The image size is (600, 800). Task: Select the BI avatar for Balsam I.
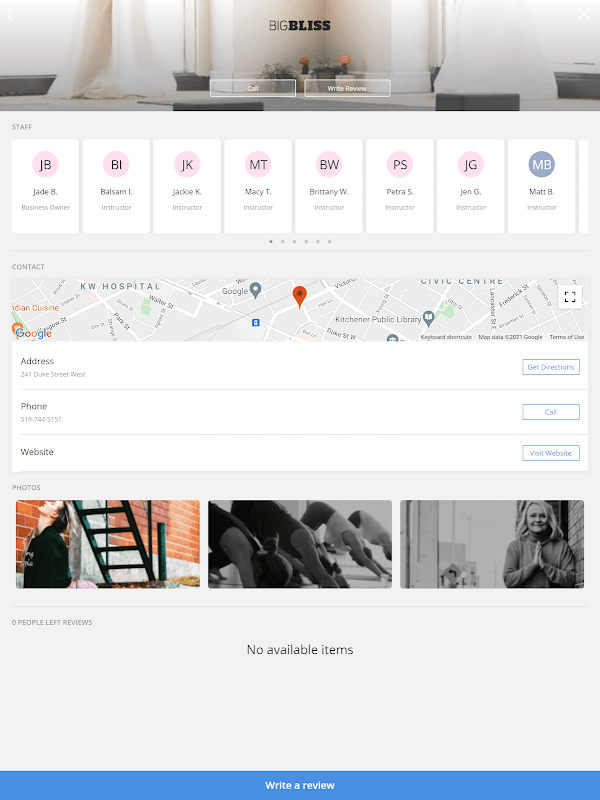point(116,164)
